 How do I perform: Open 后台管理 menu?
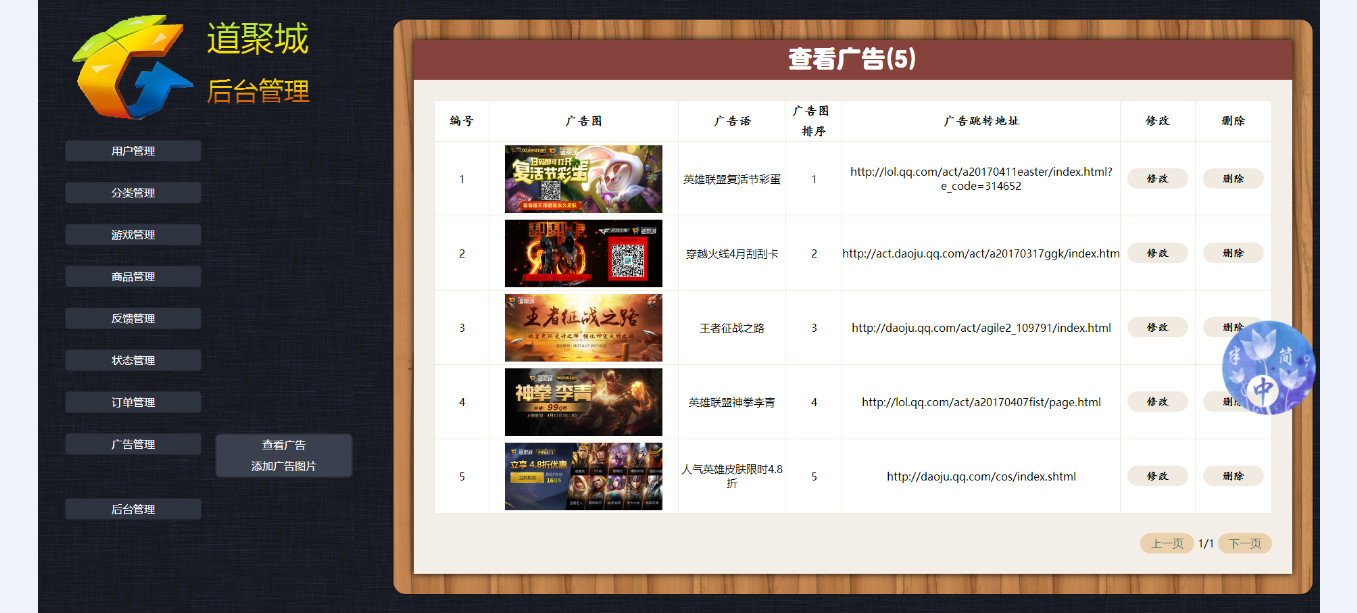click(133, 510)
